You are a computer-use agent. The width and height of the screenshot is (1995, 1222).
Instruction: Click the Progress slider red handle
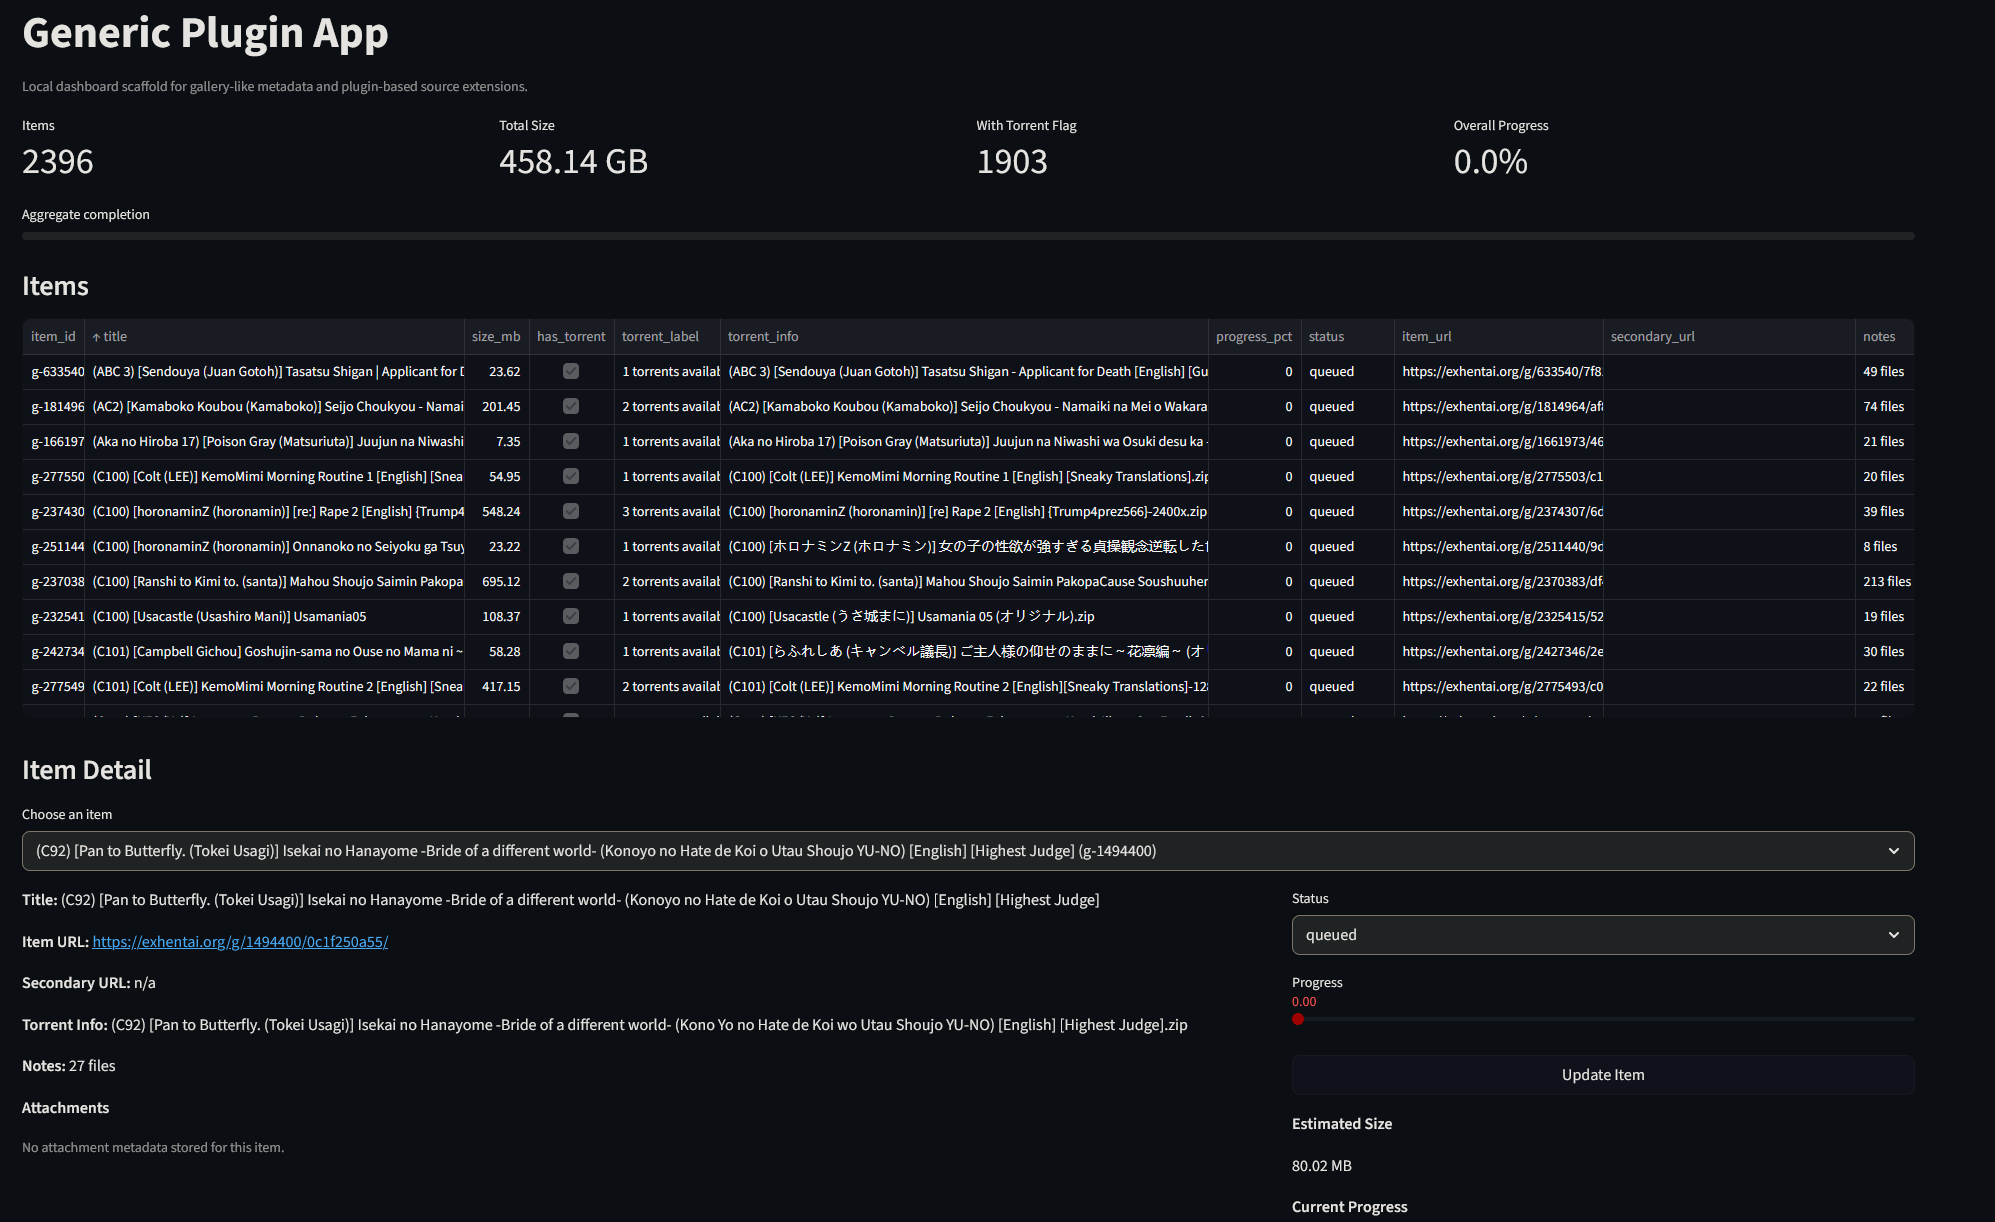pyautogui.click(x=1298, y=1019)
